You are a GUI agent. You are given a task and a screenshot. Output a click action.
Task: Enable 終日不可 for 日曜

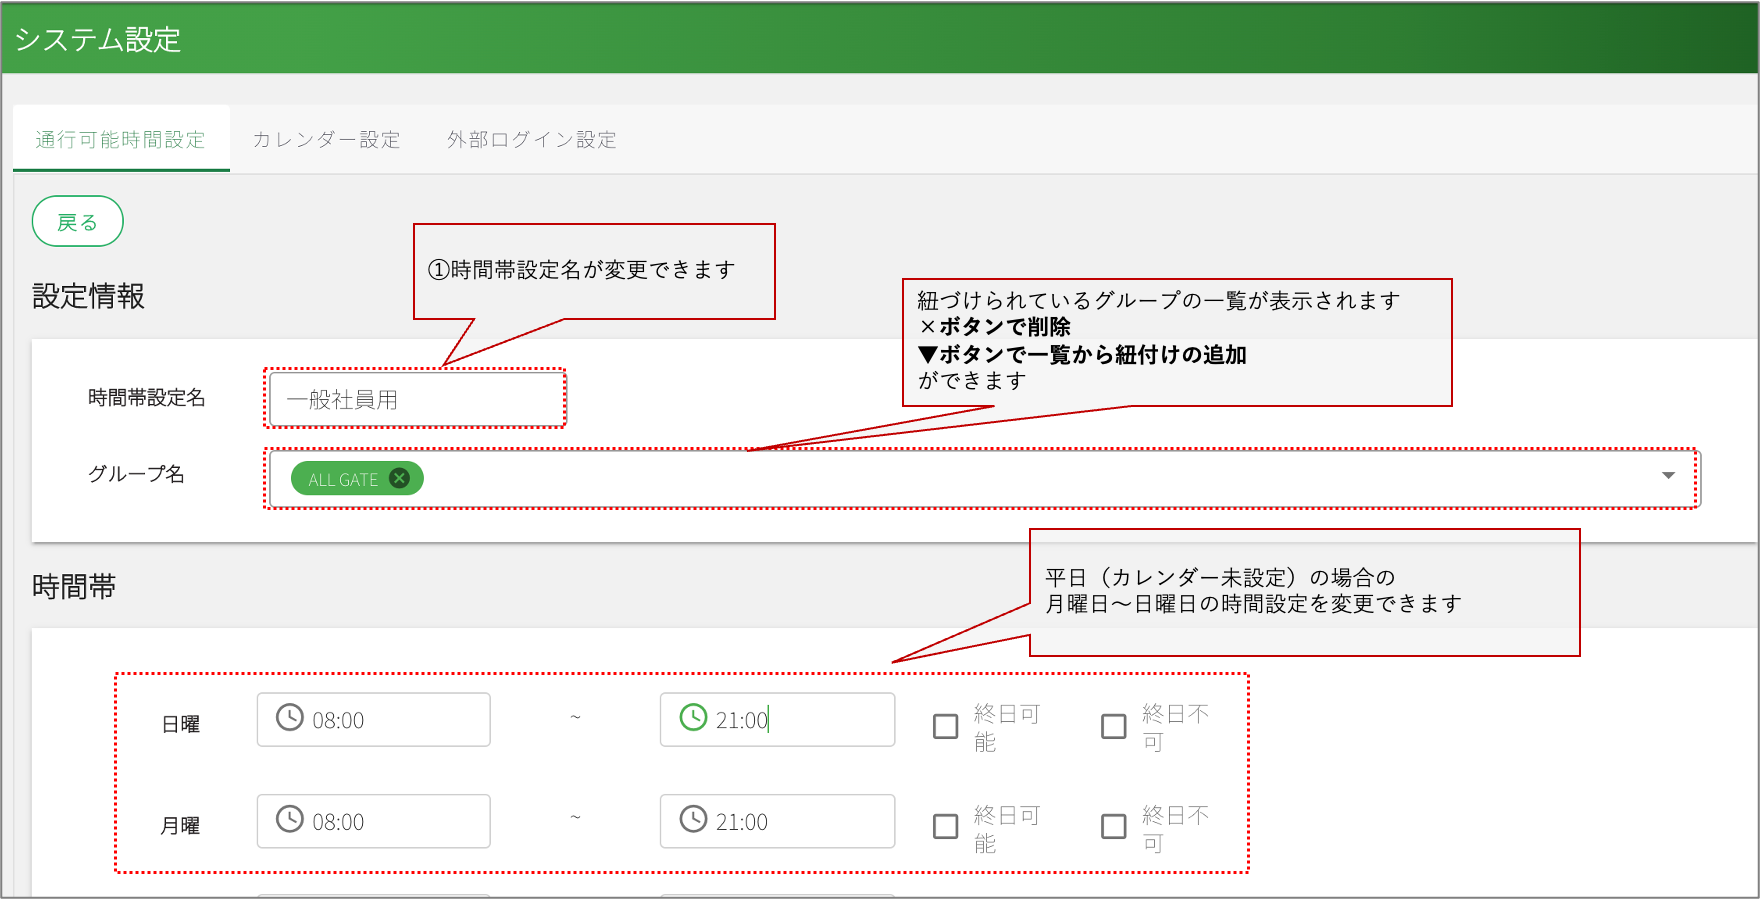[x=1113, y=726]
